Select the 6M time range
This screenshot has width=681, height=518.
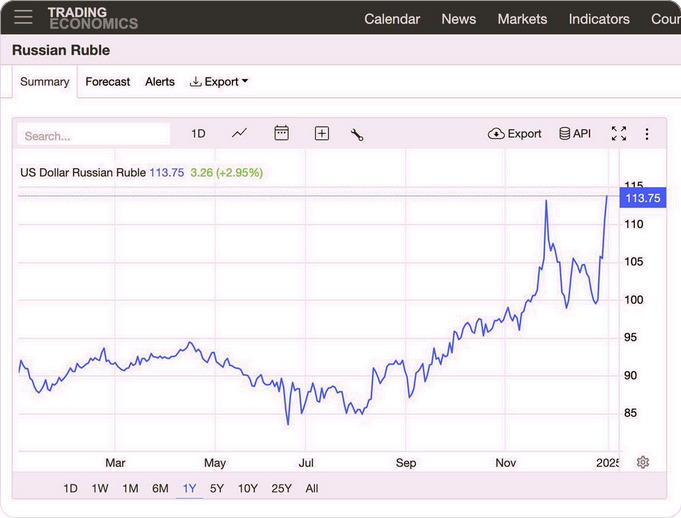pyautogui.click(x=160, y=488)
